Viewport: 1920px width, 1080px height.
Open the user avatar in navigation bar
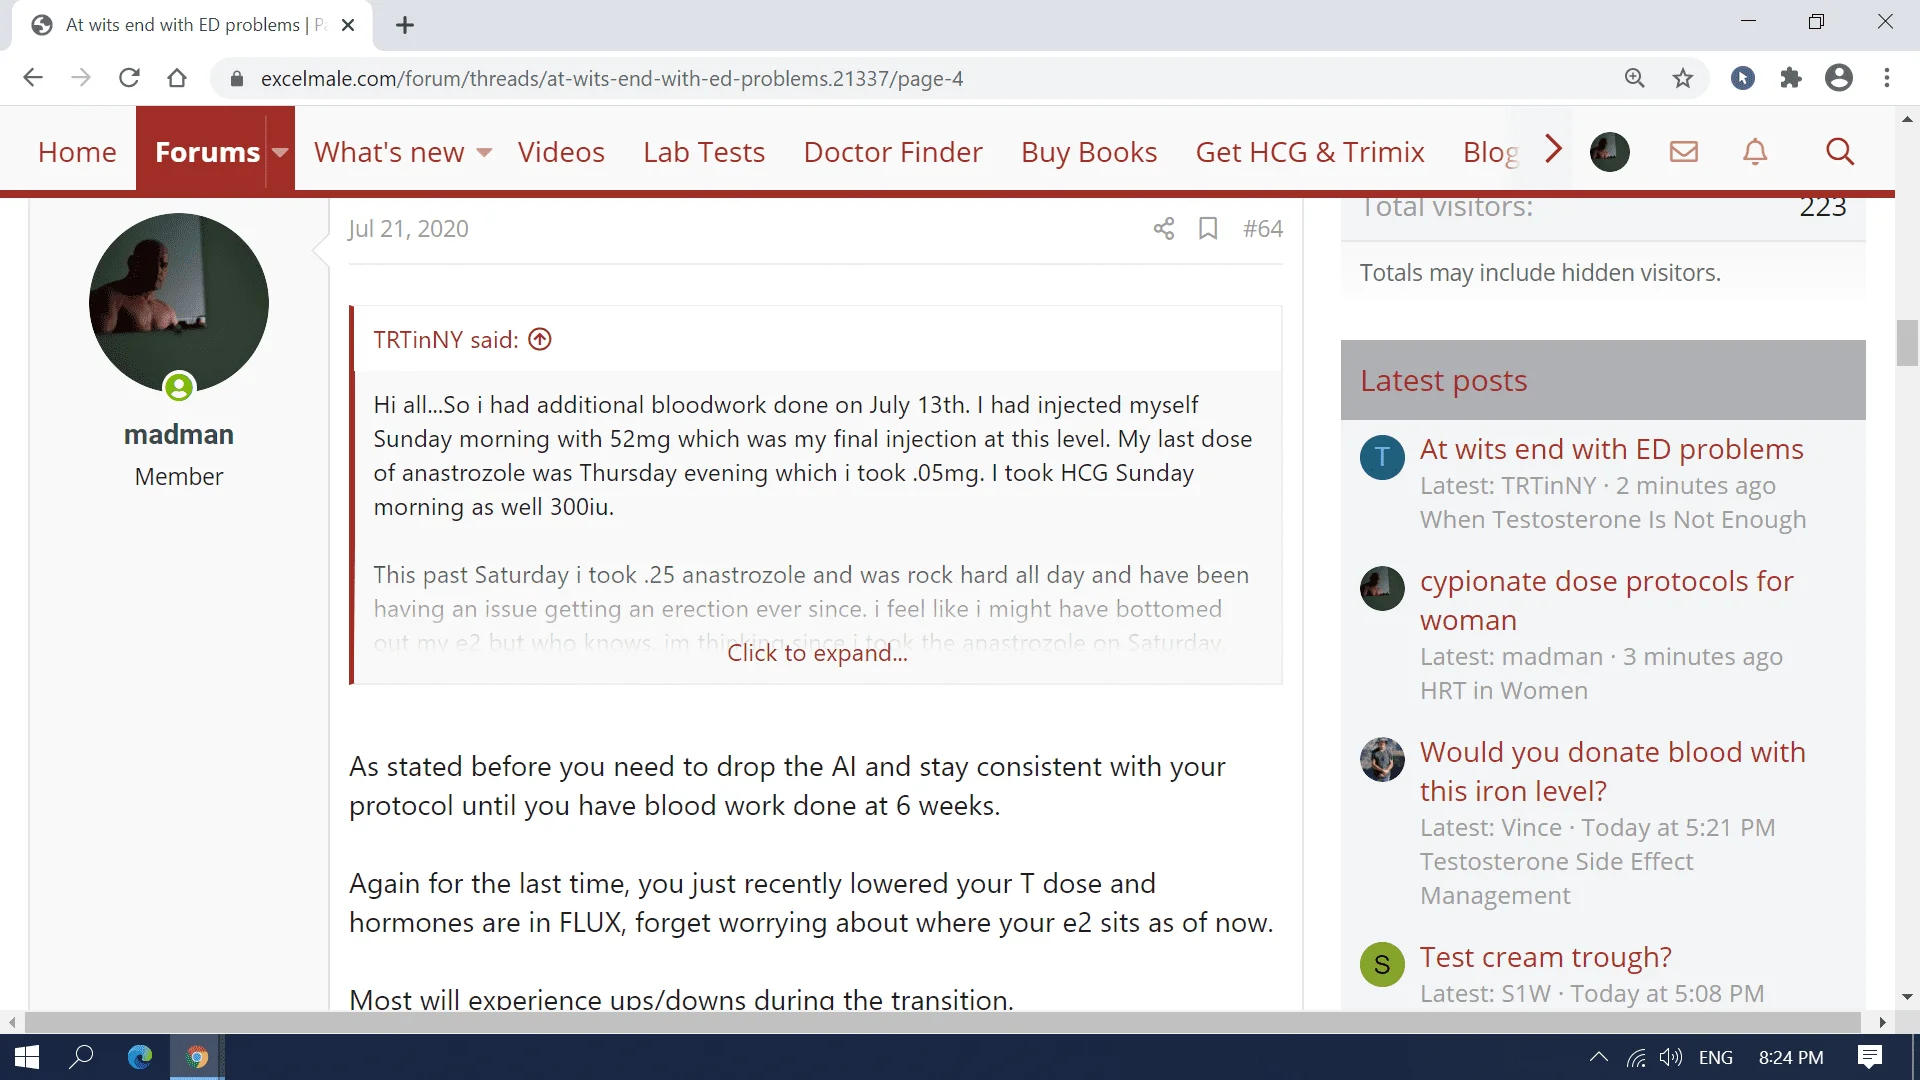click(1609, 152)
